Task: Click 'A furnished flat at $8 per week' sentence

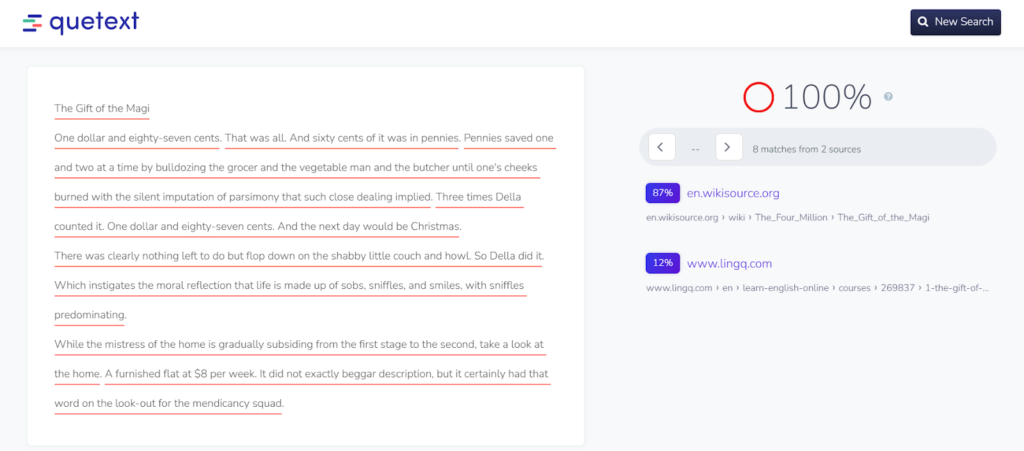Action: [181, 374]
